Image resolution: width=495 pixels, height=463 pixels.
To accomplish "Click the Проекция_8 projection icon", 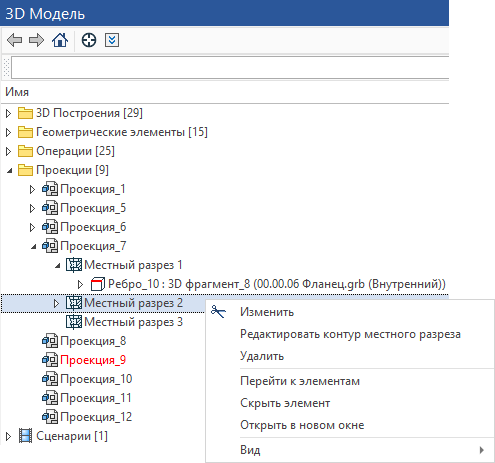I will [50, 341].
